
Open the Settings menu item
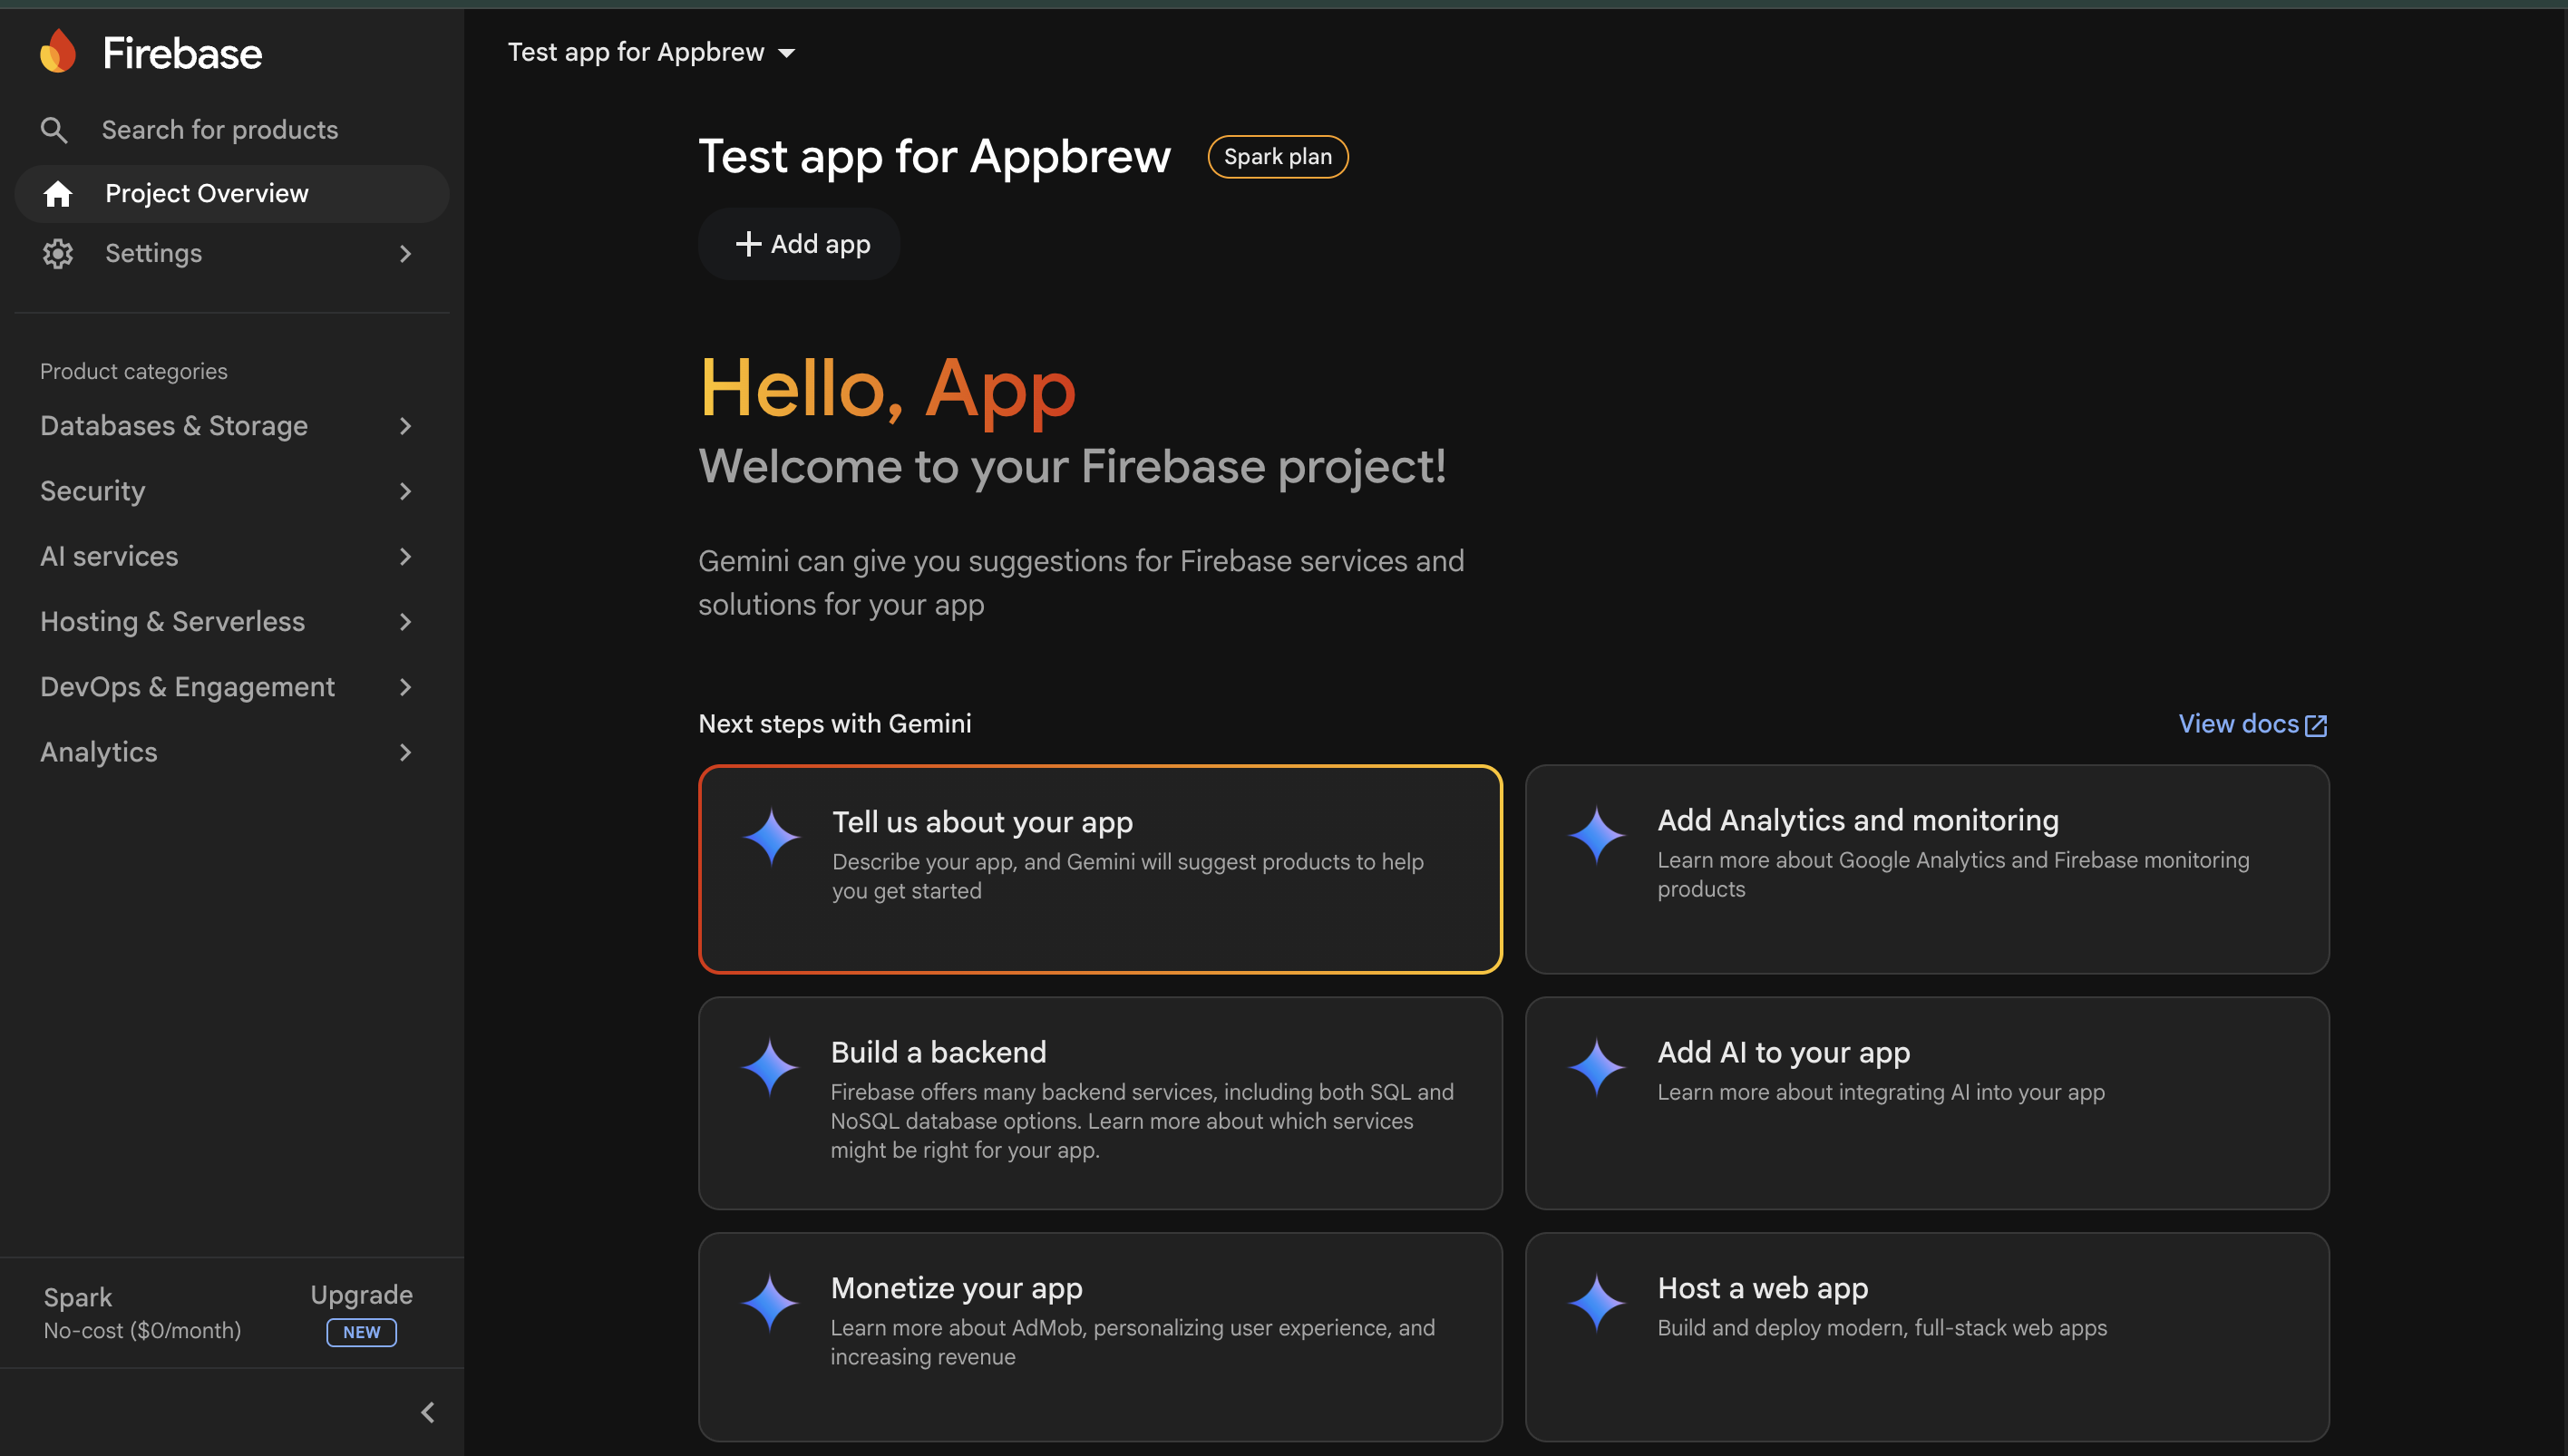point(232,254)
